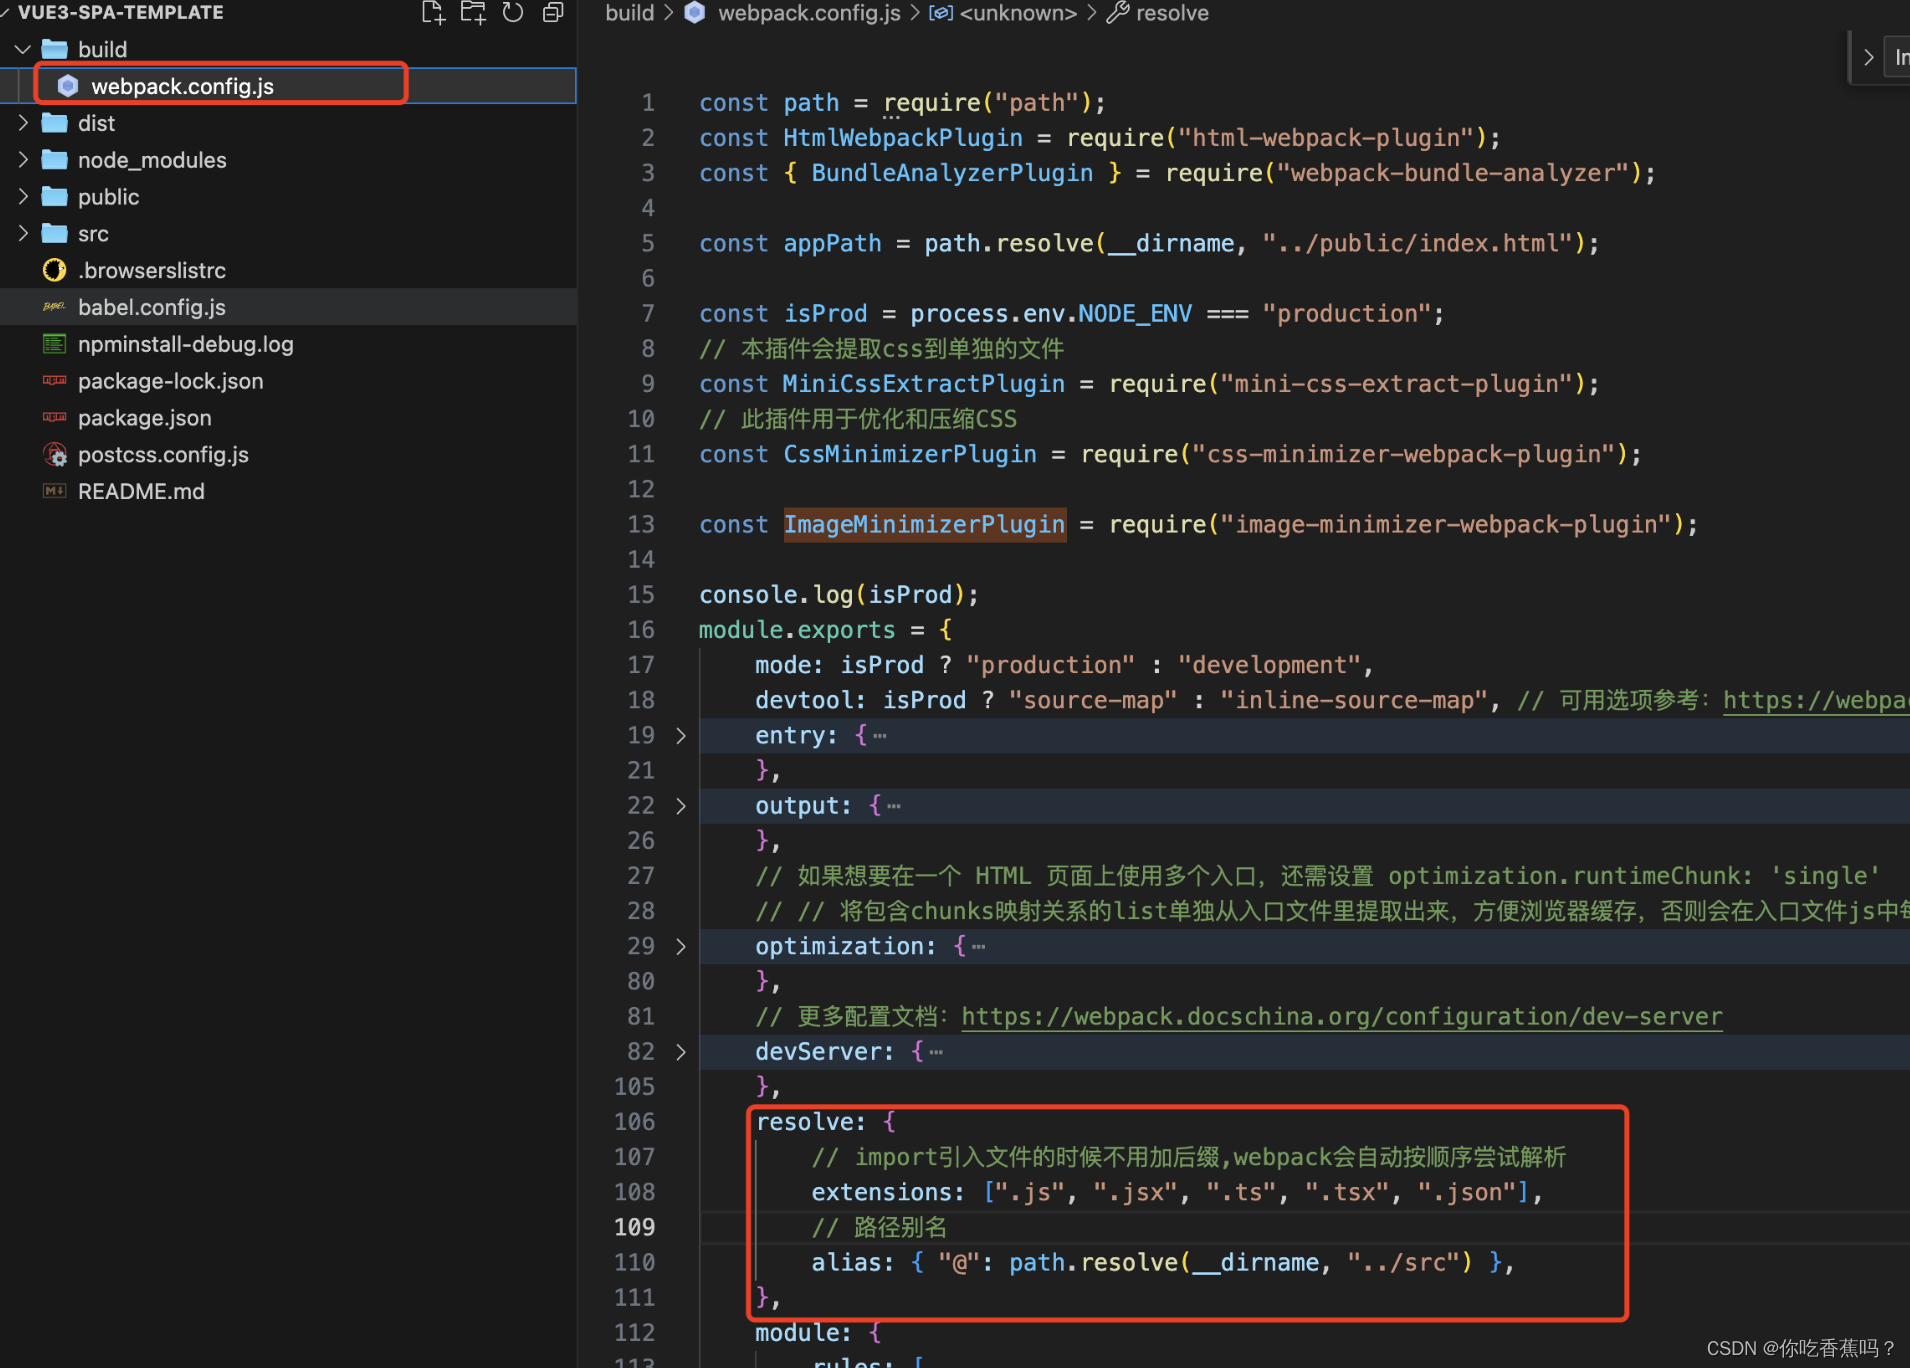
Task: Open webpack.config.js in the file tree
Action: click(x=182, y=86)
